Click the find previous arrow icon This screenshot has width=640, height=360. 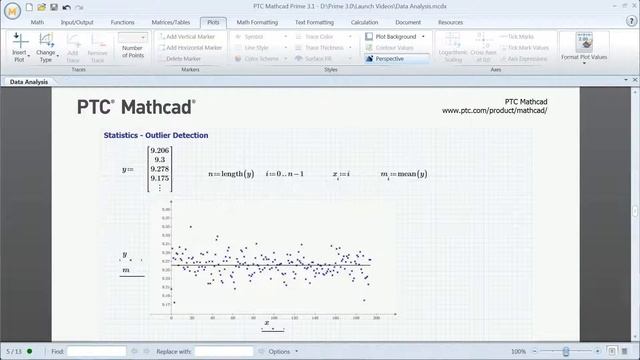(134, 351)
